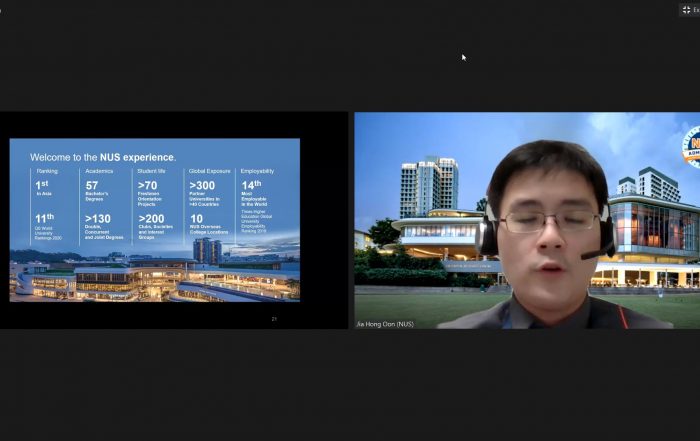
Task: Click the 'Academics' column heading
Action: pyautogui.click(x=99, y=171)
